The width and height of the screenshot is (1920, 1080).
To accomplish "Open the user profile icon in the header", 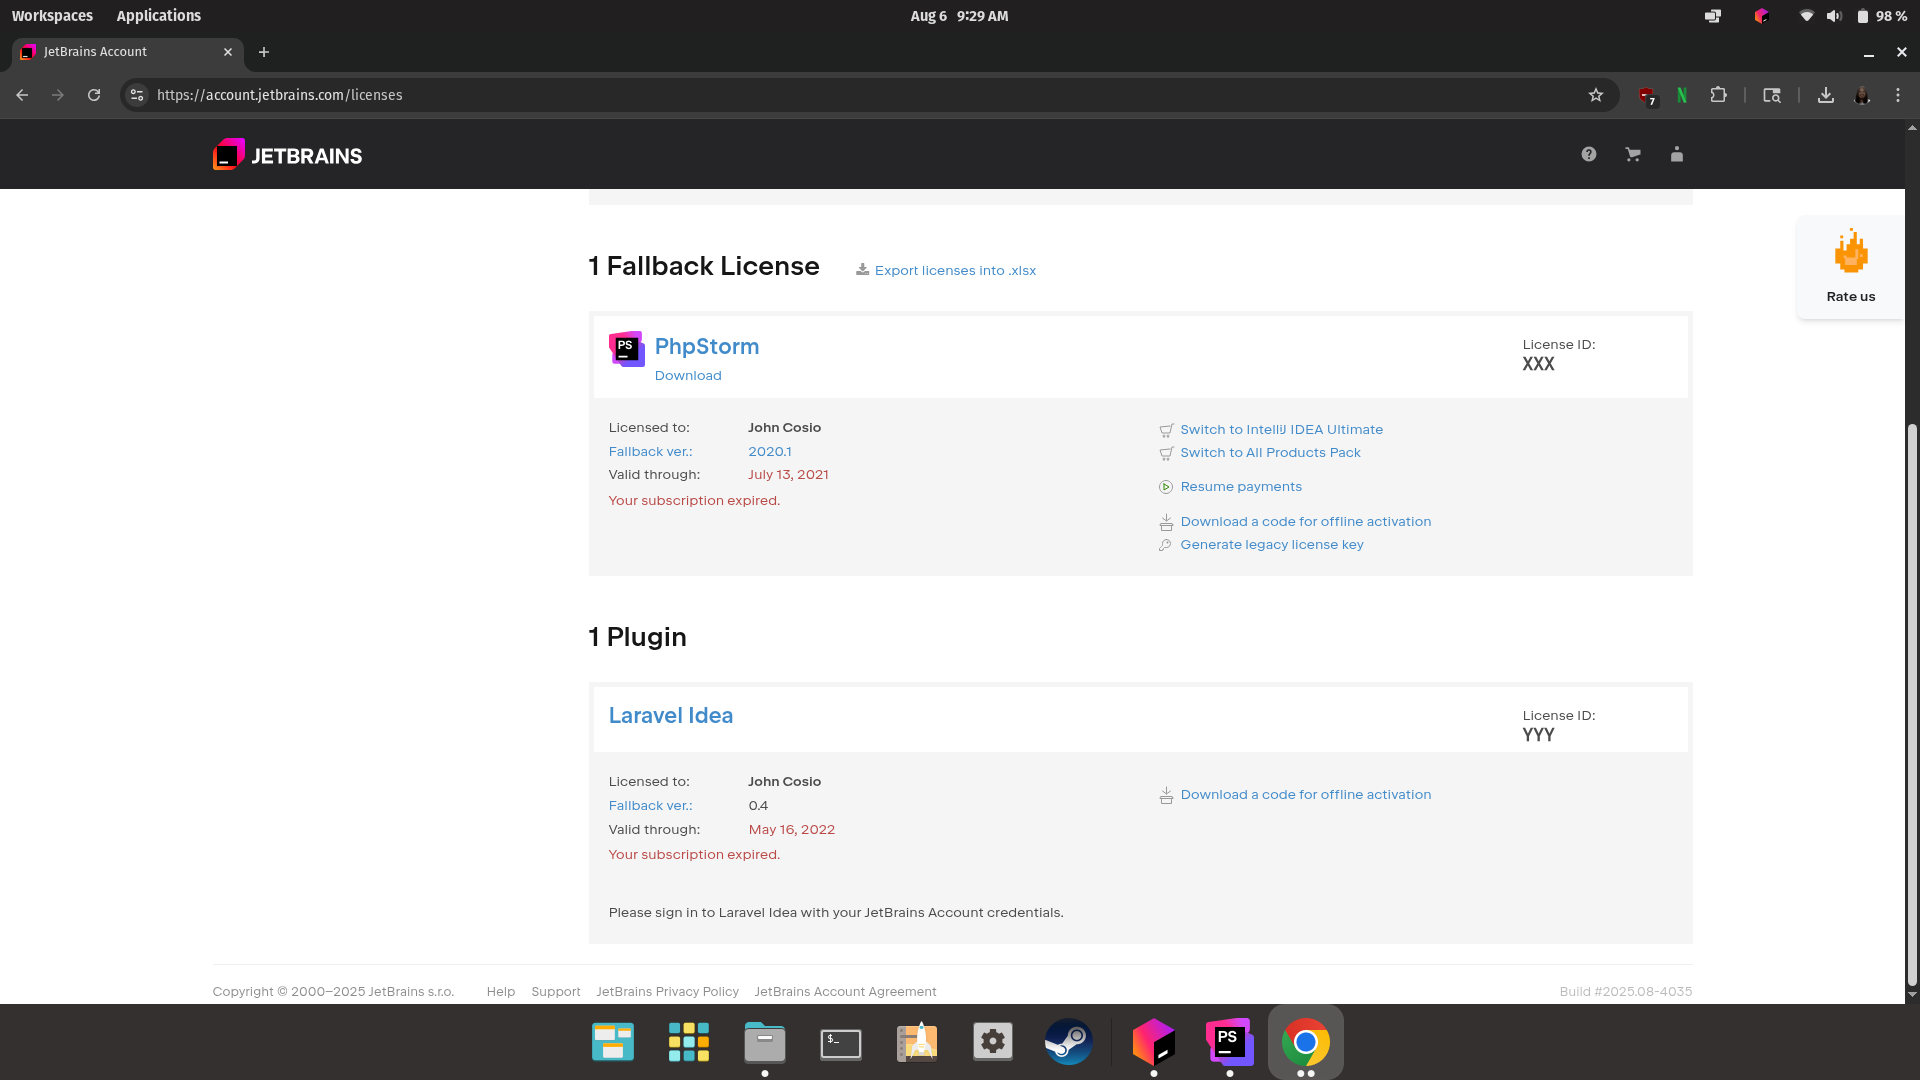I will (x=1677, y=154).
